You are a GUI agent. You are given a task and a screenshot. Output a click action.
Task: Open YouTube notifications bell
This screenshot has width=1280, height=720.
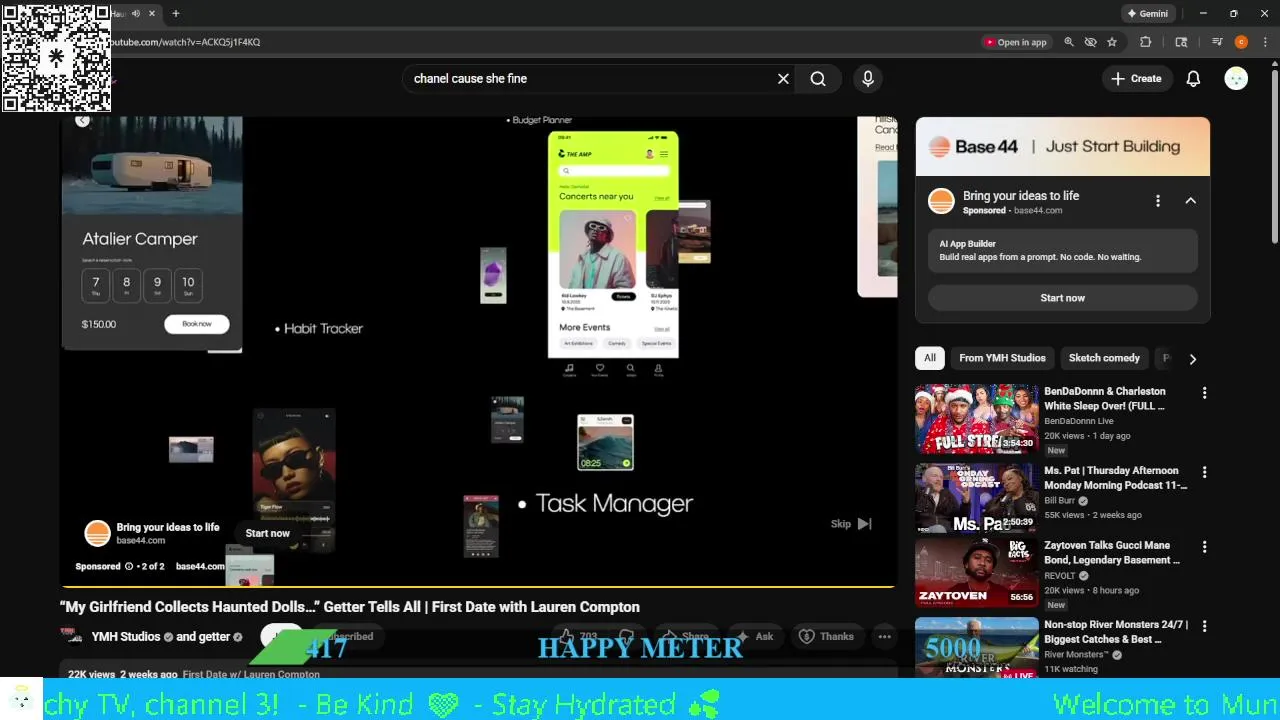point(1193,79)
